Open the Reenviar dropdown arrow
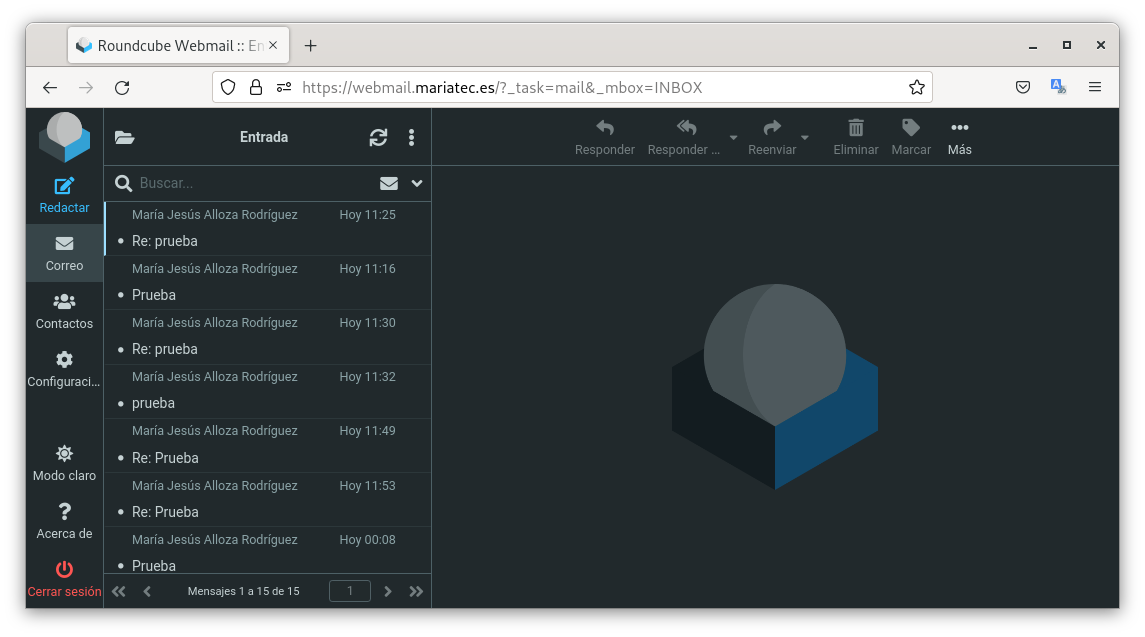This screenshot has width=1145, height=637. tap(805, 138)
